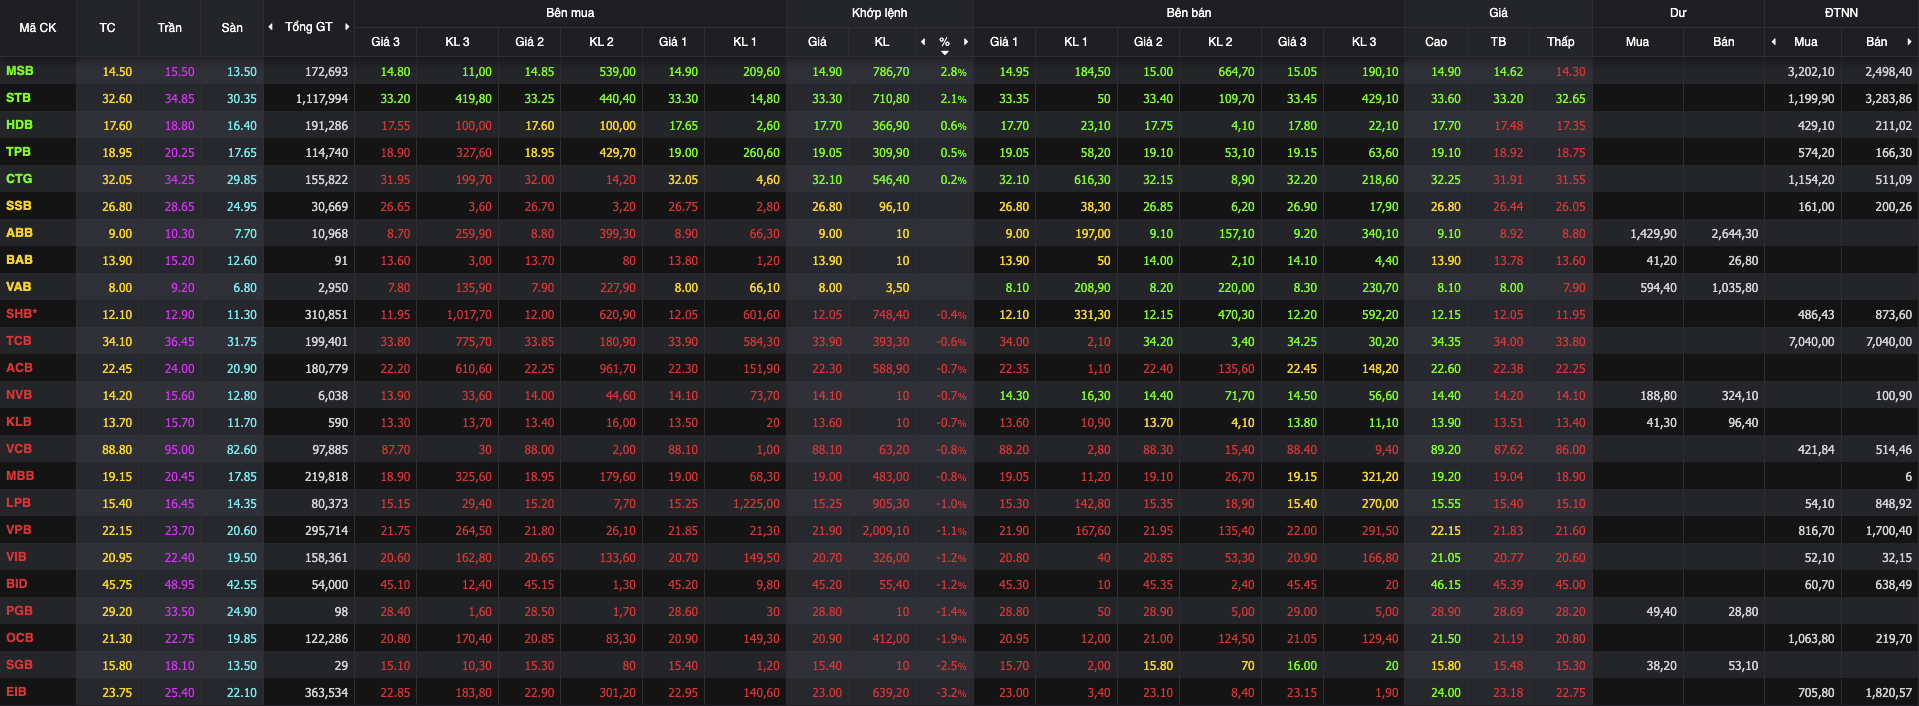Click the Sàn floor price column header
Screen dimensions: 1919x706
pyautogui.click(x=232, y=28)
